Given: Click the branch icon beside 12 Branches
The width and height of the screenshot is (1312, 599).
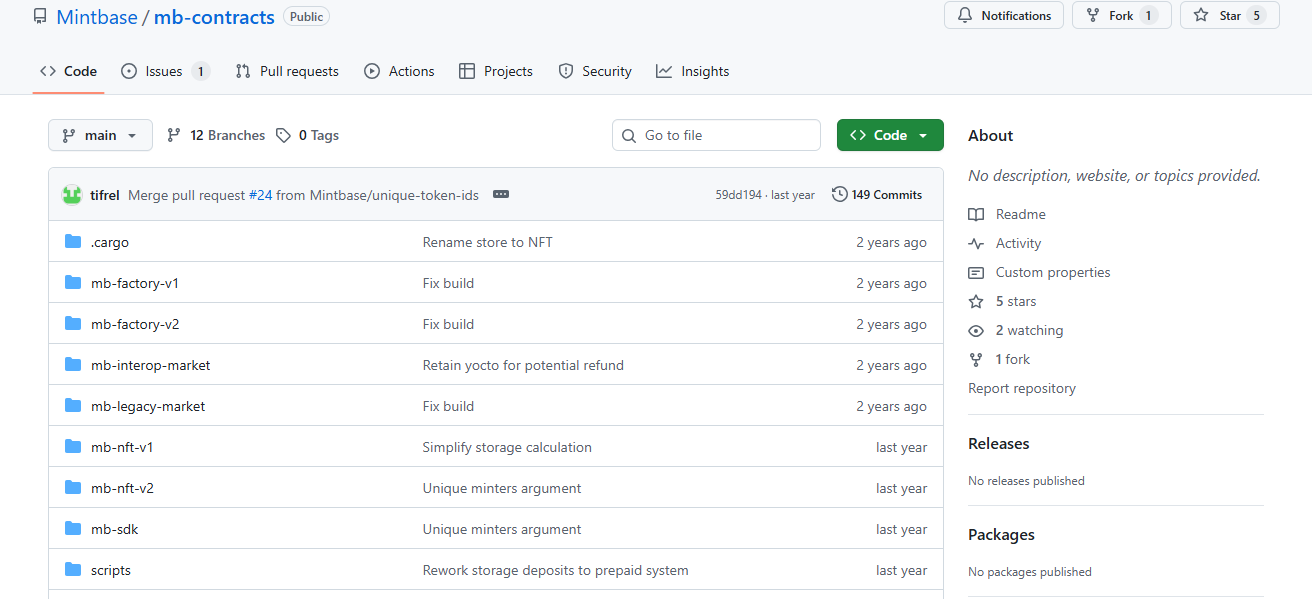Looking at the screenshot, I should click(174, 135).
